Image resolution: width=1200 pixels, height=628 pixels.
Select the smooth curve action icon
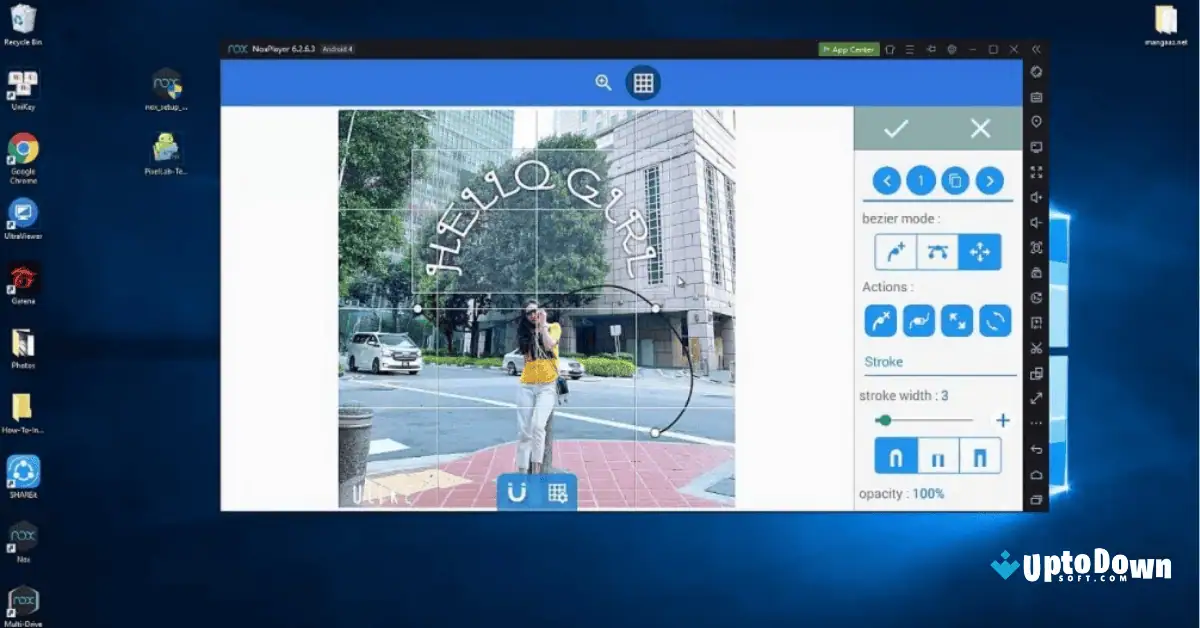(x=917, y=320)
